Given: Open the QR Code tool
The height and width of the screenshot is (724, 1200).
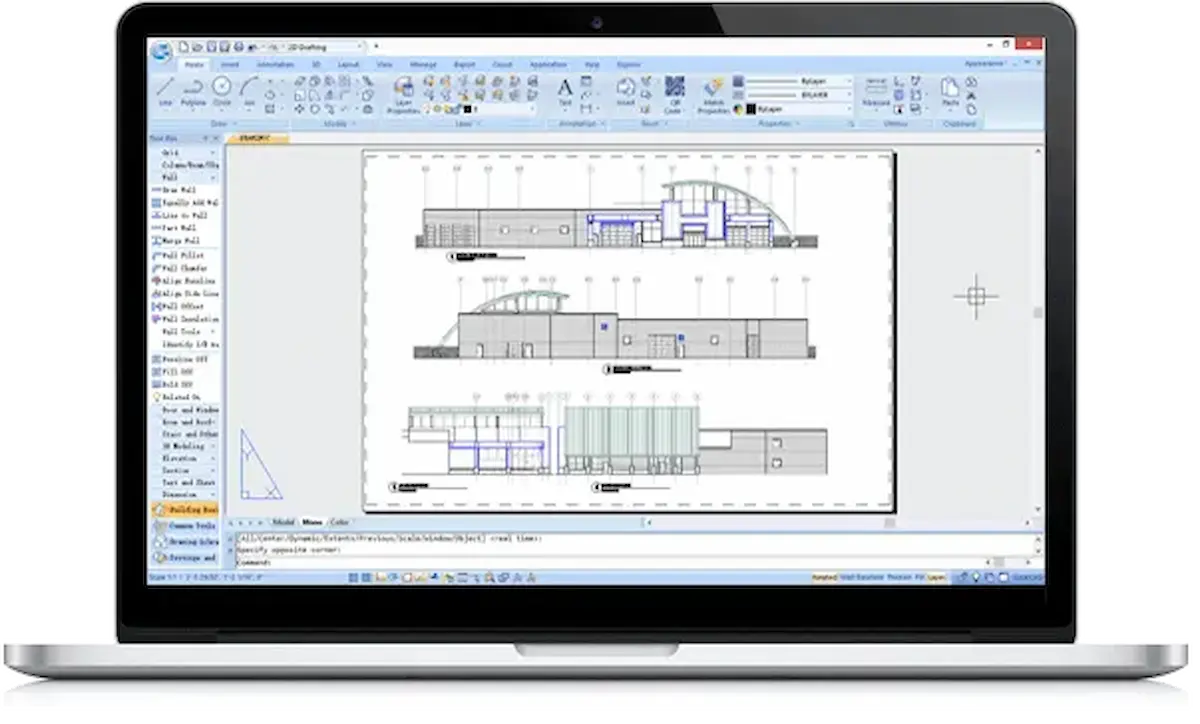Looking at the screenshot, I should tap(674, 88).
